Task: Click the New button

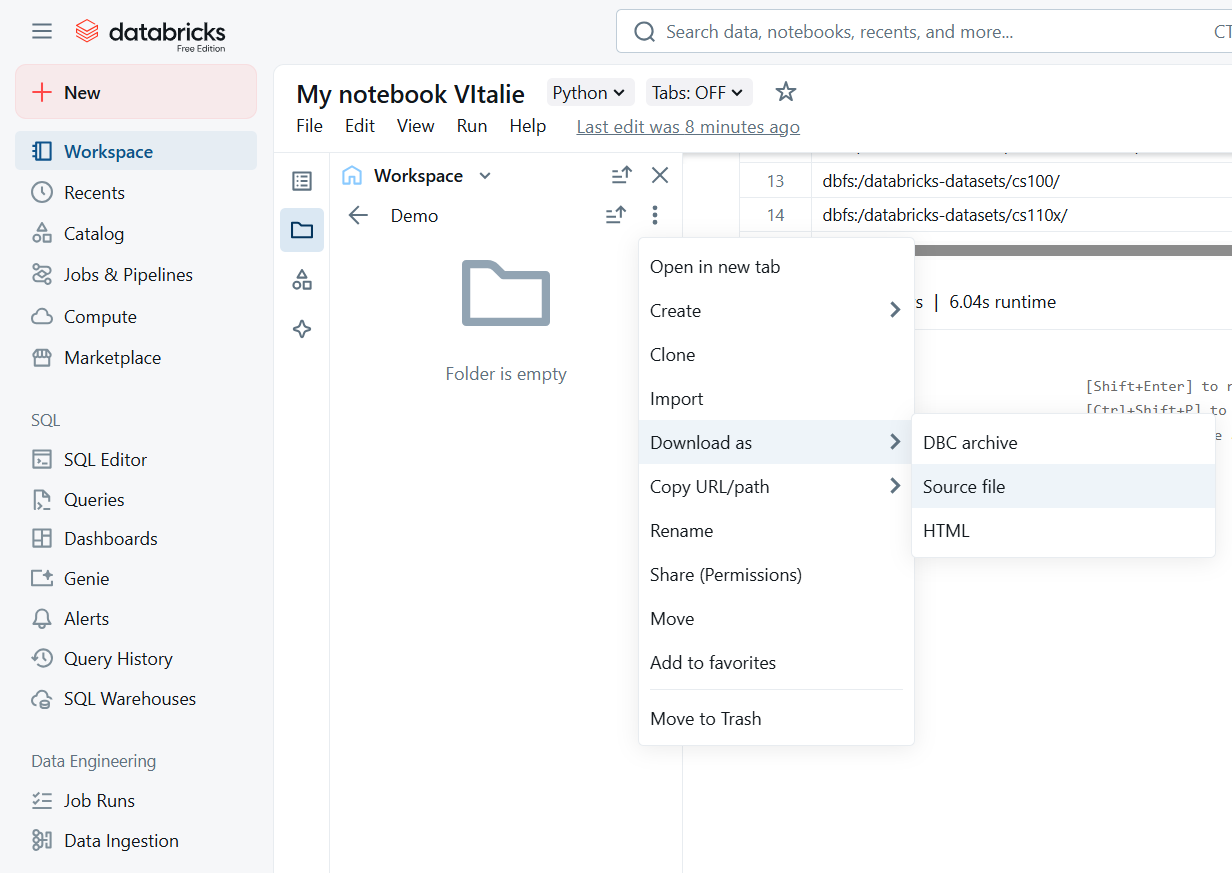Action: pos(136,92)
